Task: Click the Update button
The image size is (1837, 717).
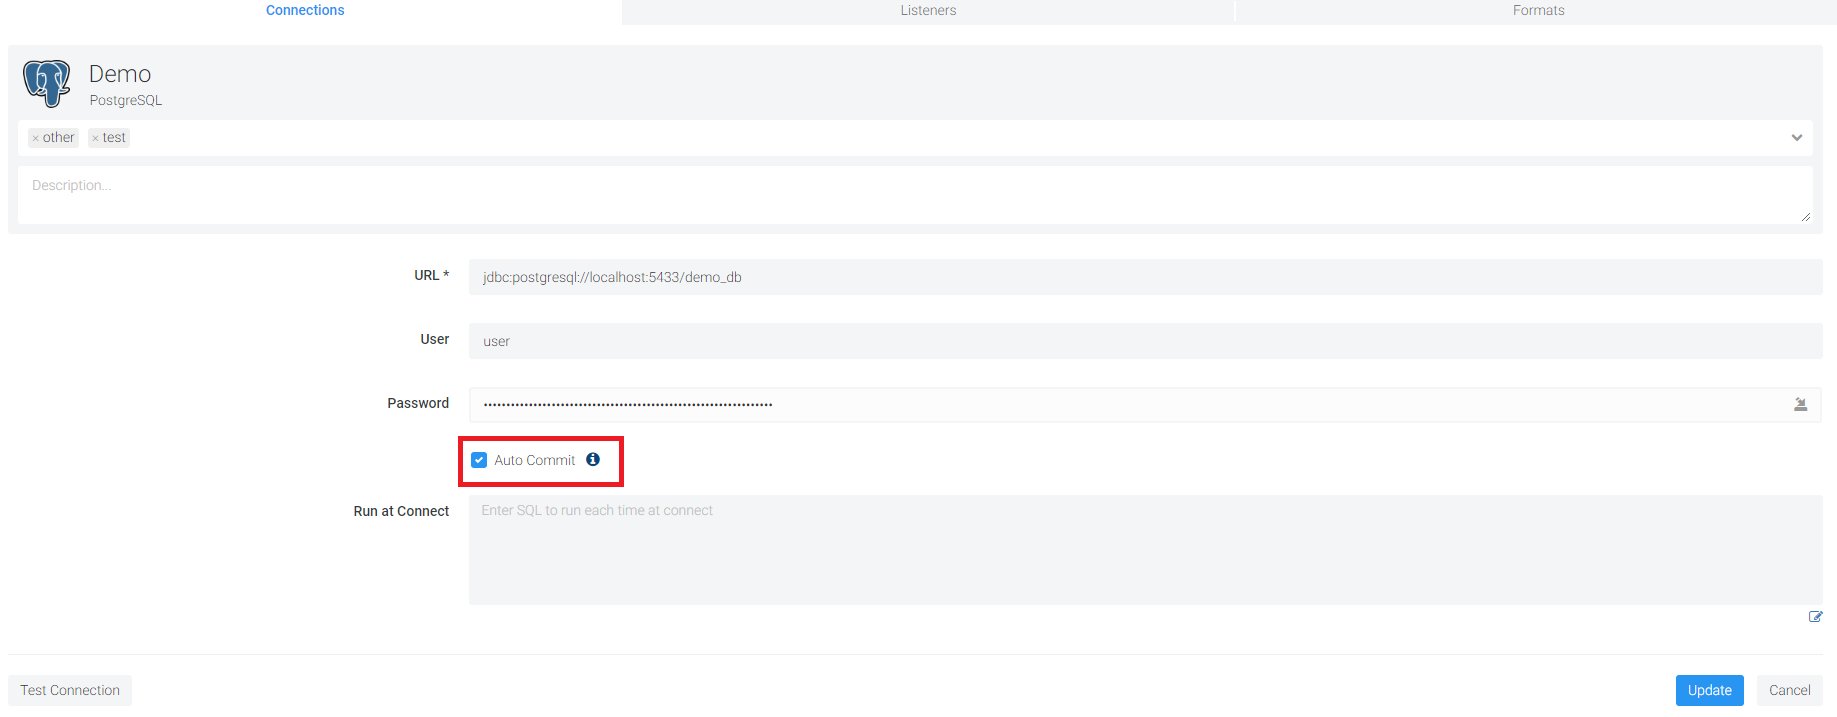Action: click(1709, 691)
